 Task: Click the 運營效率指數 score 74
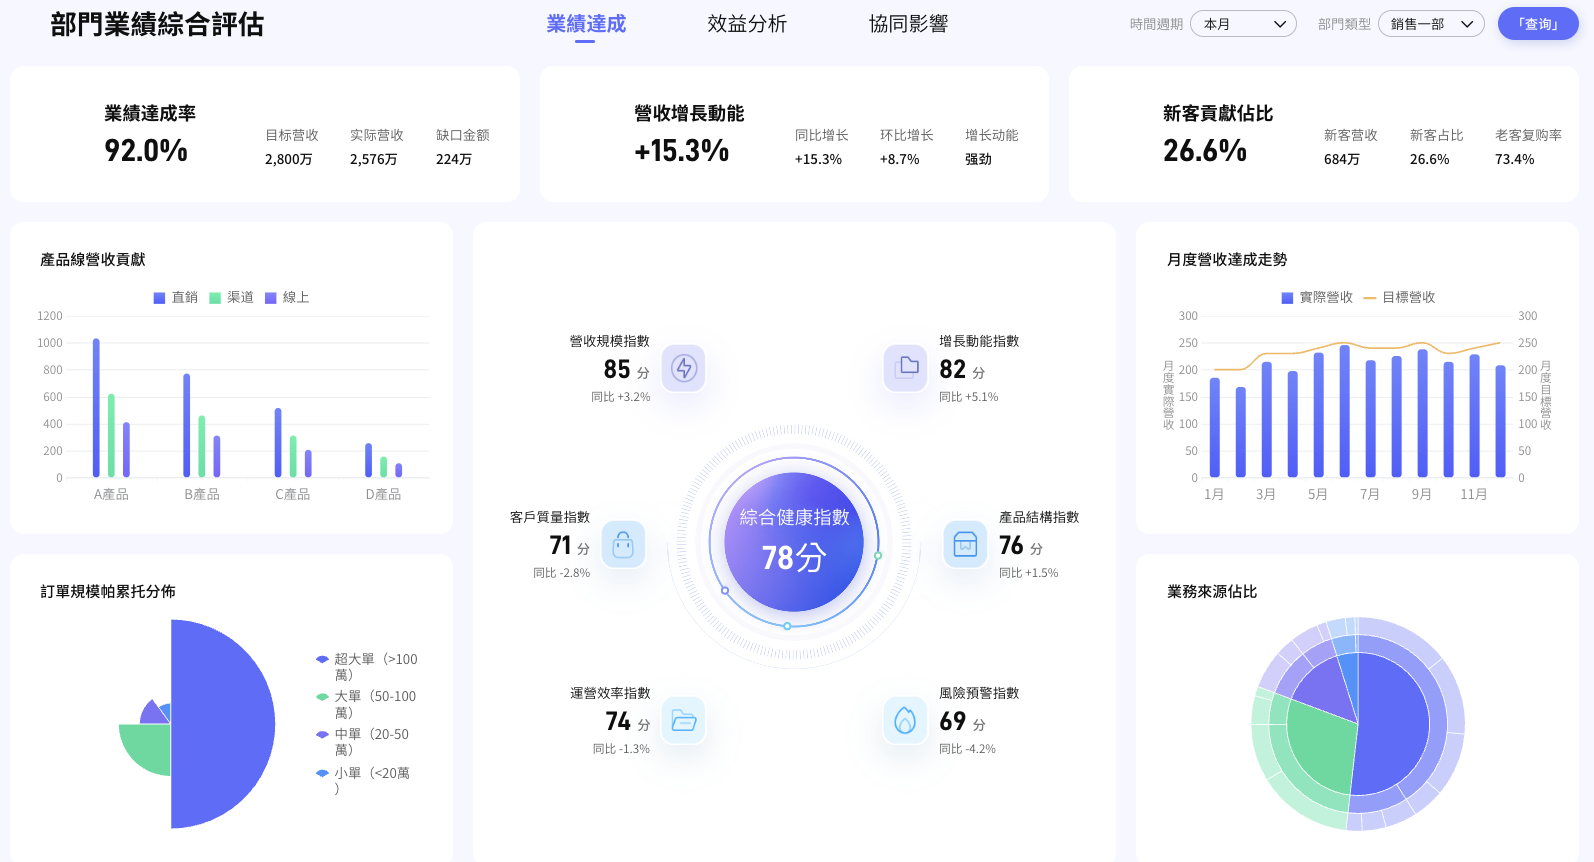[x=618, y=721]
